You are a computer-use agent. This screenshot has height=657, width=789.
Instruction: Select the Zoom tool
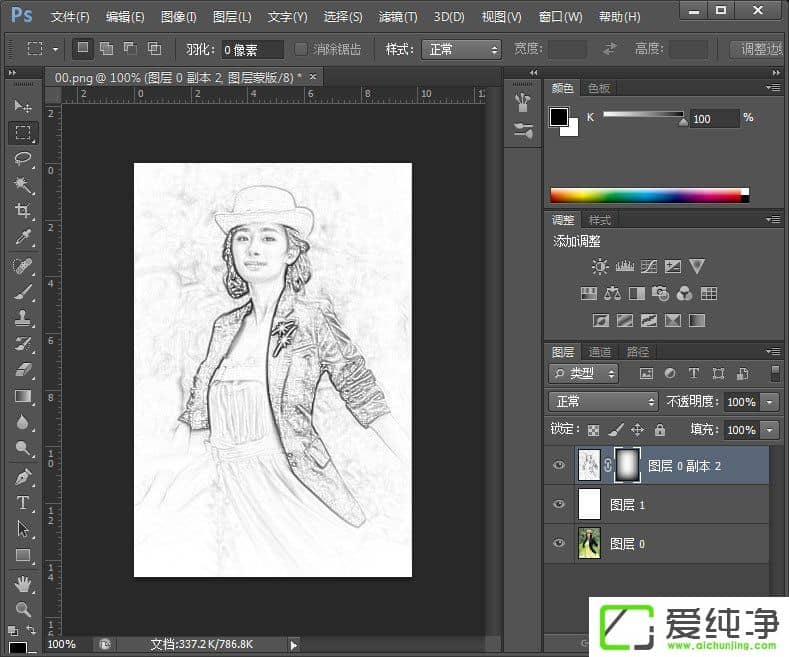pos(23,608)
